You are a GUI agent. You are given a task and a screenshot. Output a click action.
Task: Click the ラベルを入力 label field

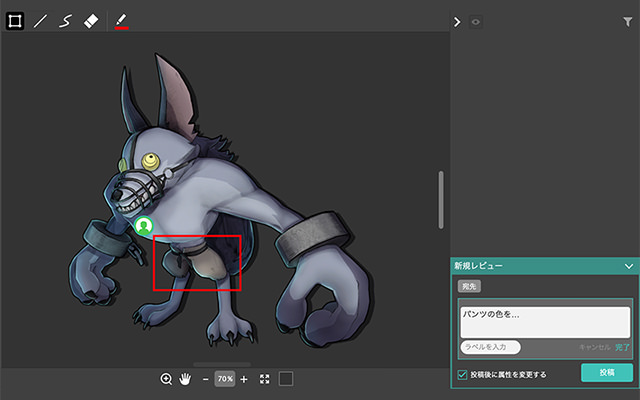point(491,347)
